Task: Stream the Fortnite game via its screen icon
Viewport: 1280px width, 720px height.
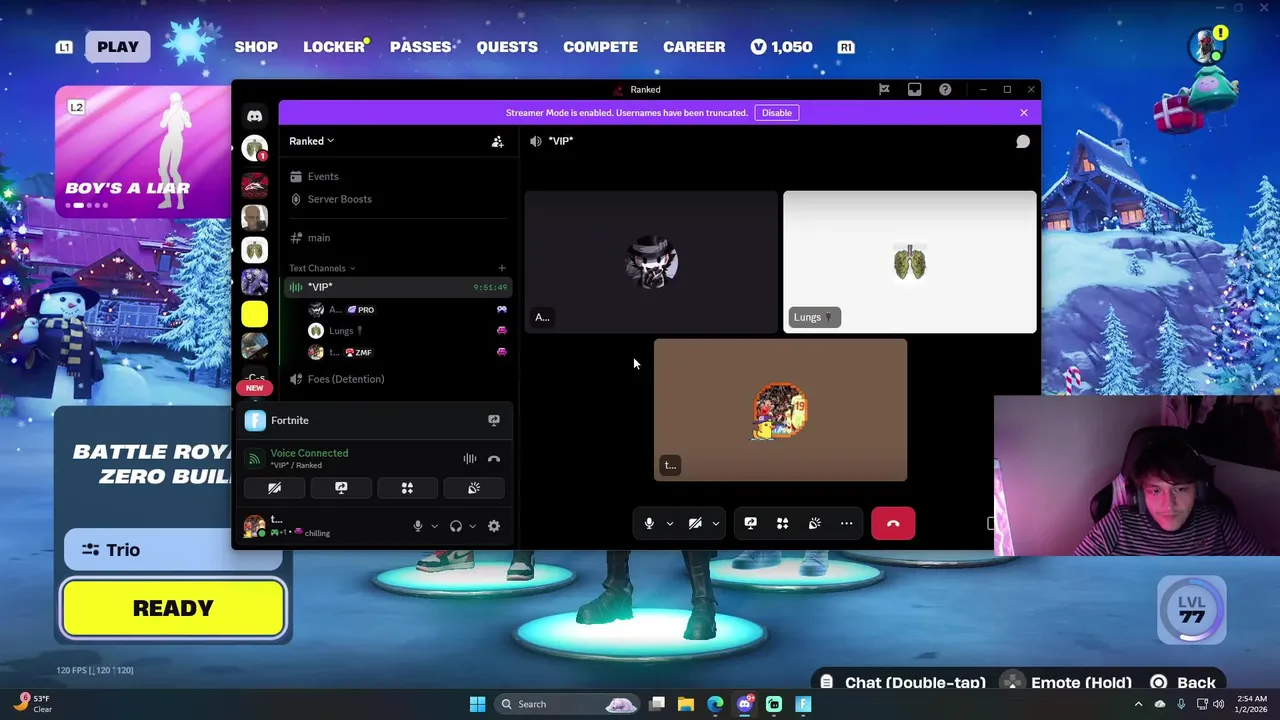Action: (494, 420)
